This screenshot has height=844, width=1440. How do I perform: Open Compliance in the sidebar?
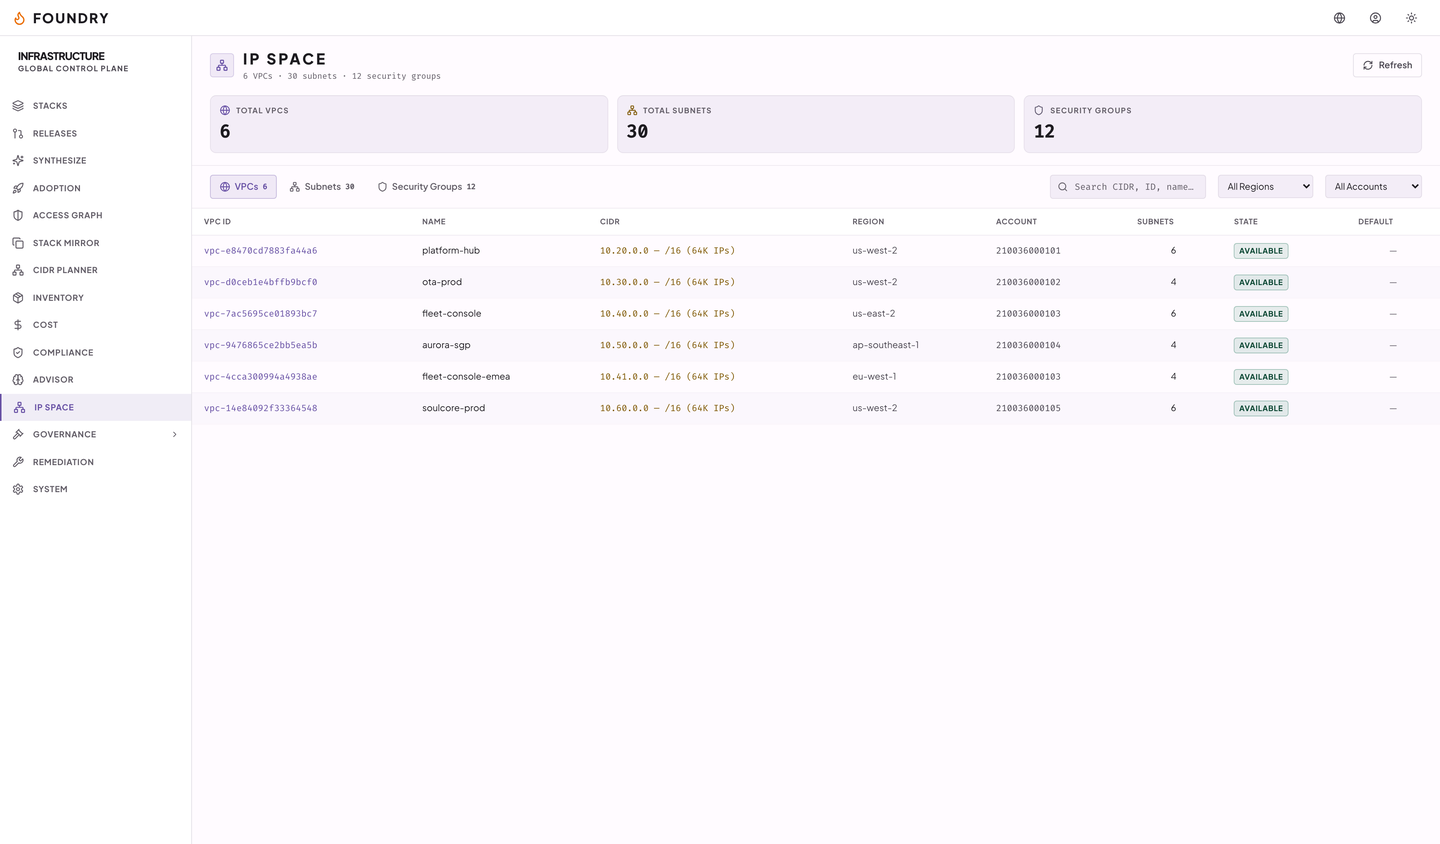coord(95,352)
